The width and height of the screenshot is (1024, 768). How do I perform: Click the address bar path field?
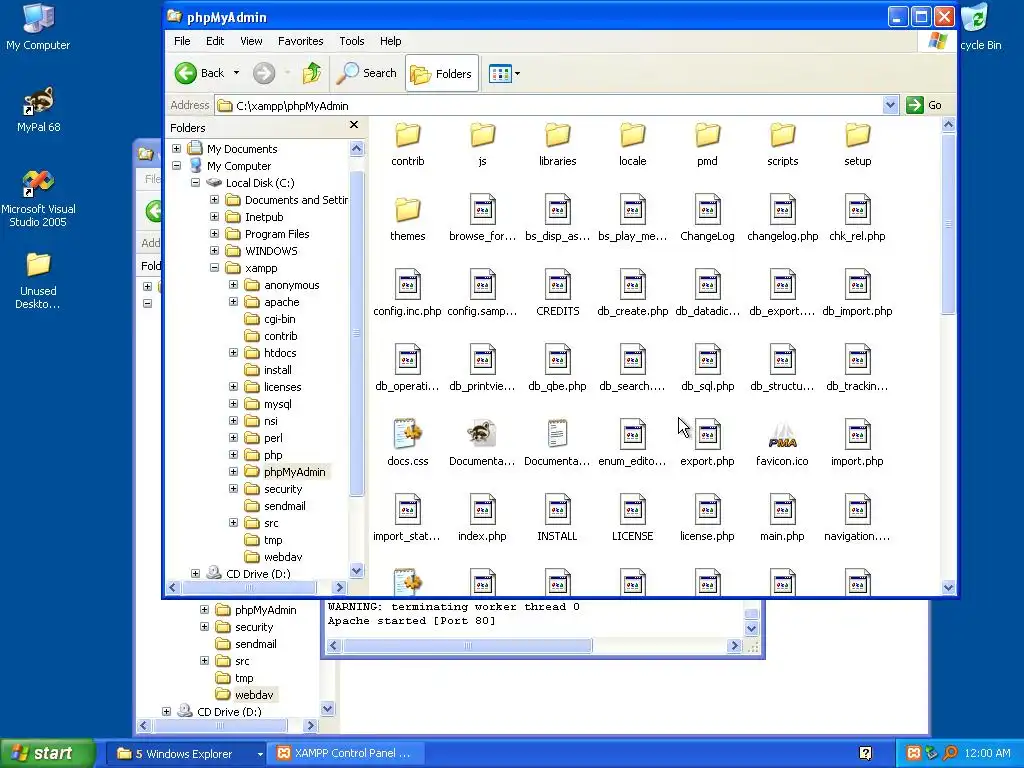550,106
